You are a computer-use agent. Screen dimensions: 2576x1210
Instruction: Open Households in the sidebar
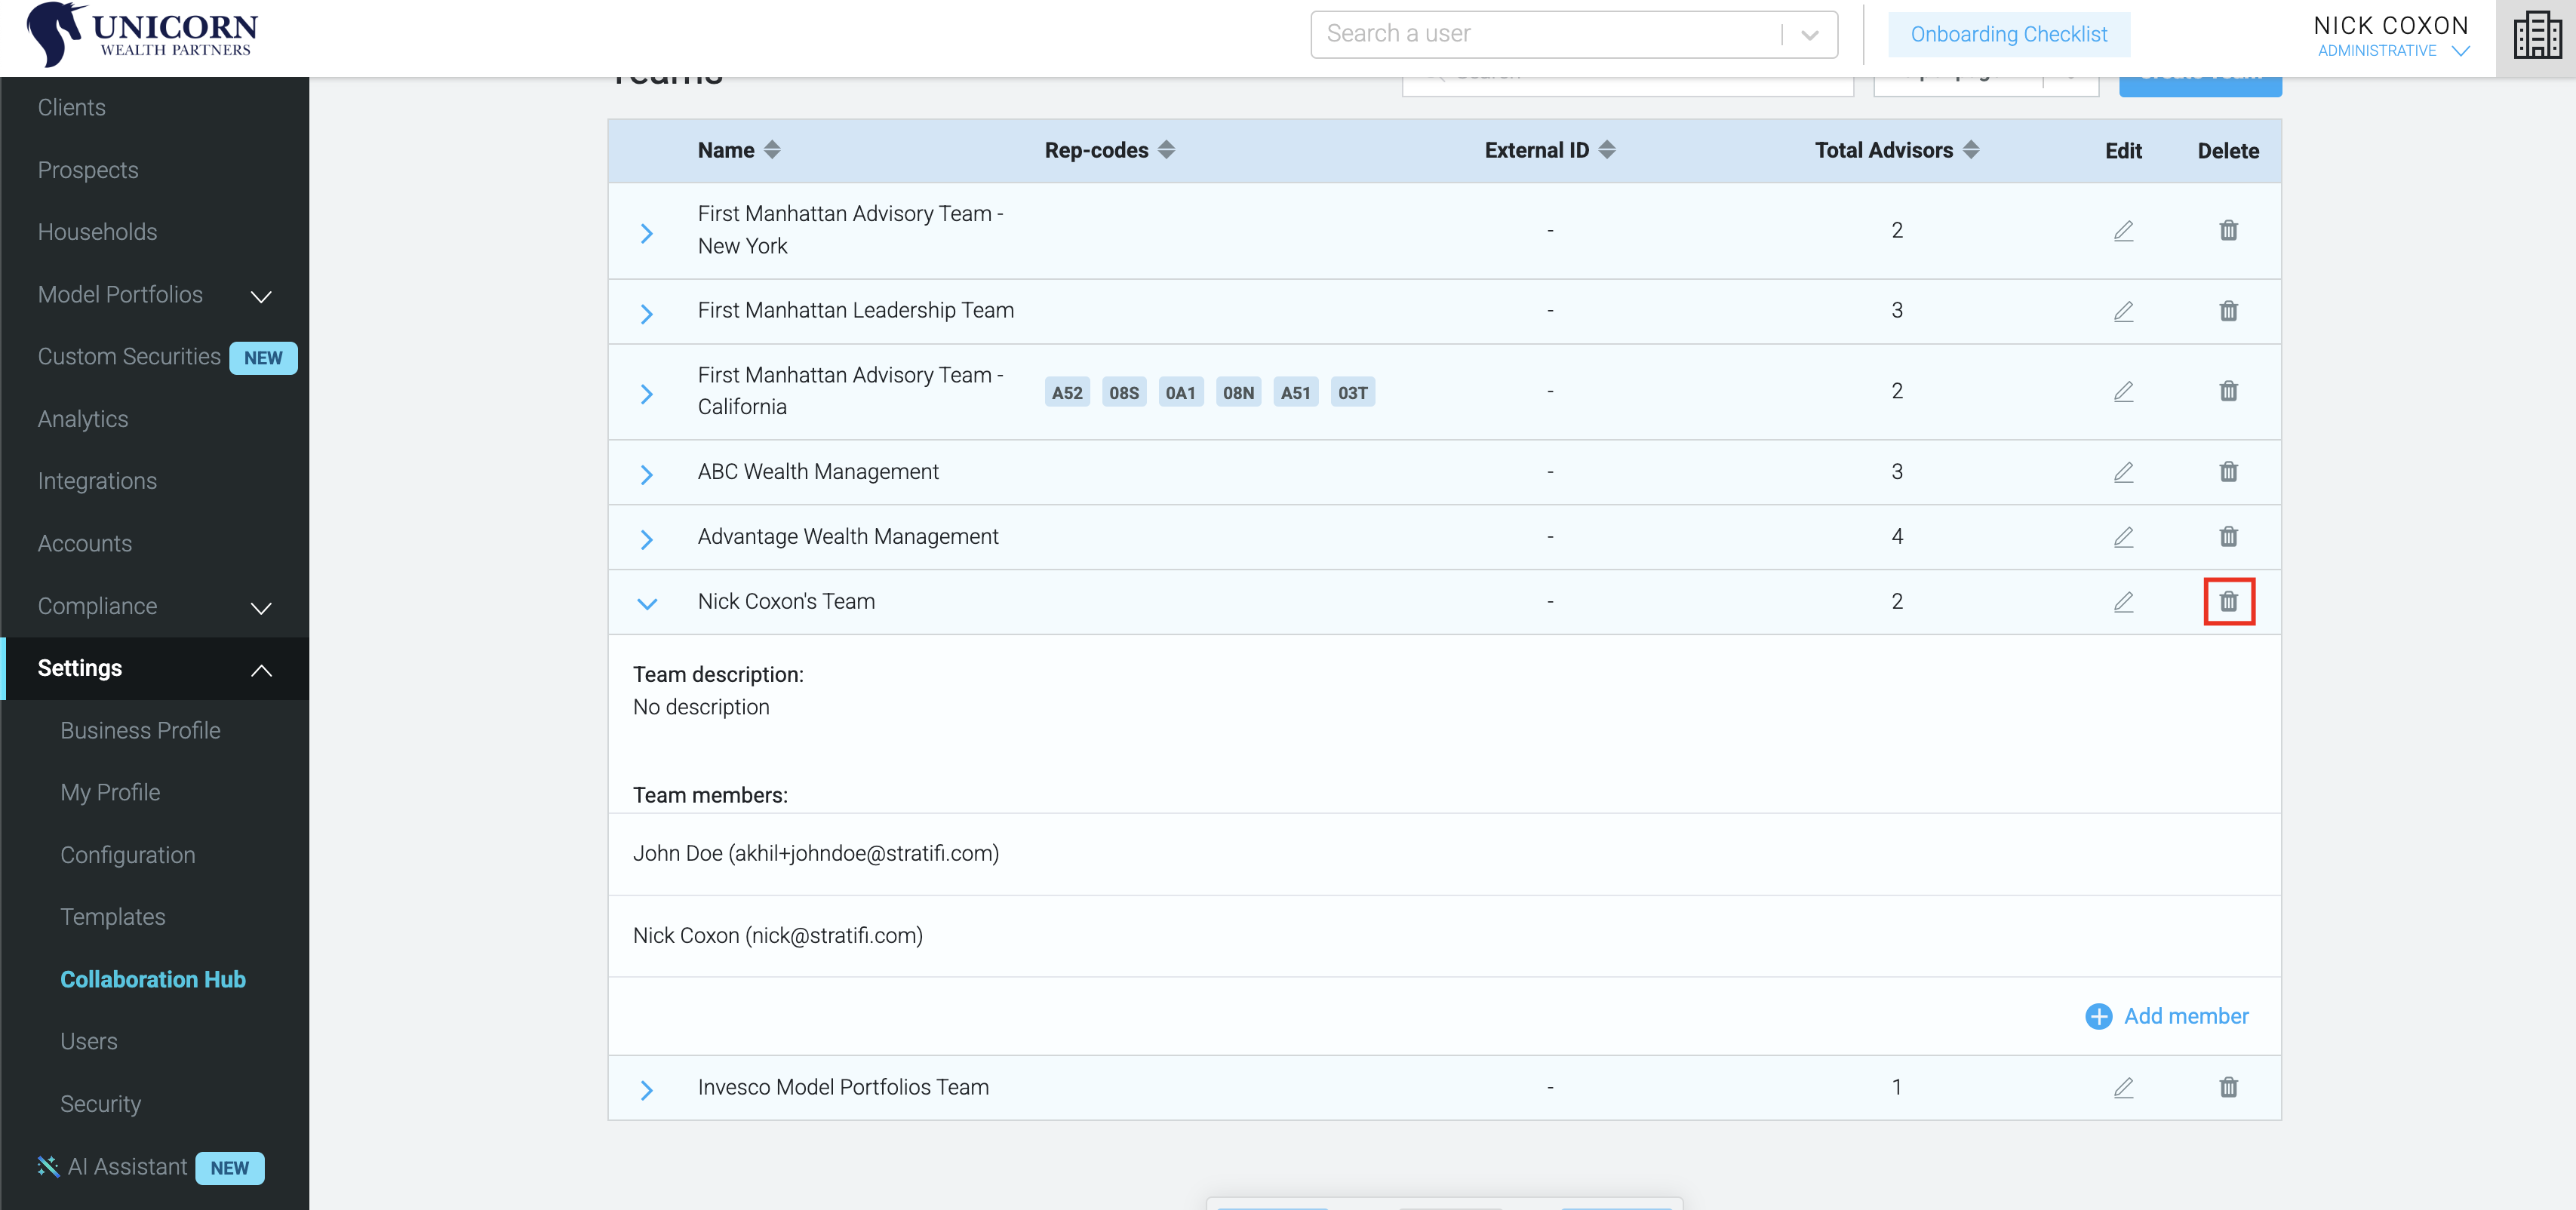pyautogui.click(x=97, y=232)
